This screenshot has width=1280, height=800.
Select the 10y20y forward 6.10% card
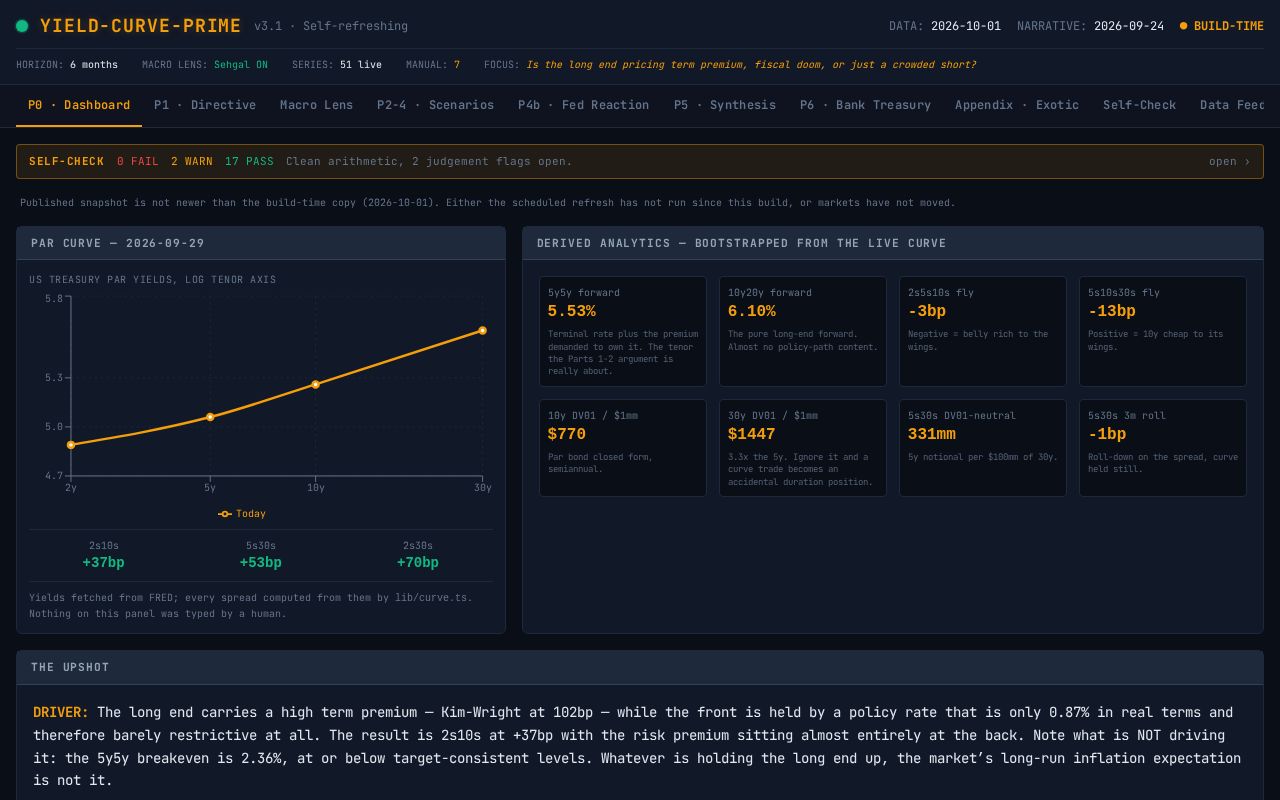tap(803, 332)
